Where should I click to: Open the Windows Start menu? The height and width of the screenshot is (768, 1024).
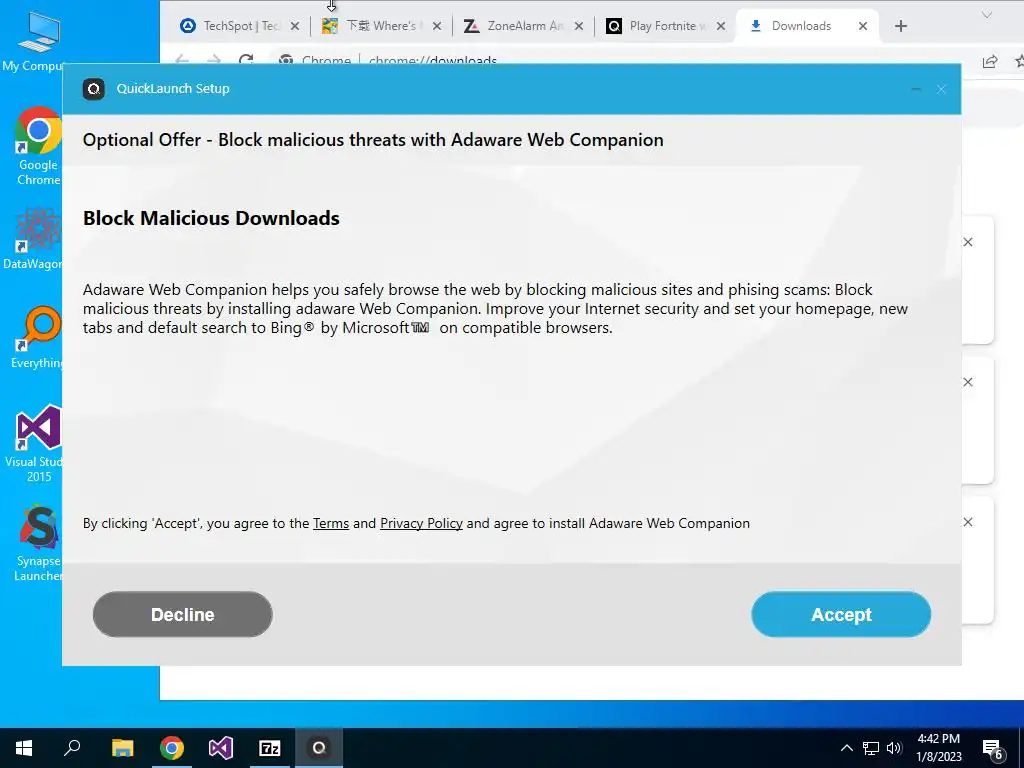pyautogui.click(x=24, y=748)
